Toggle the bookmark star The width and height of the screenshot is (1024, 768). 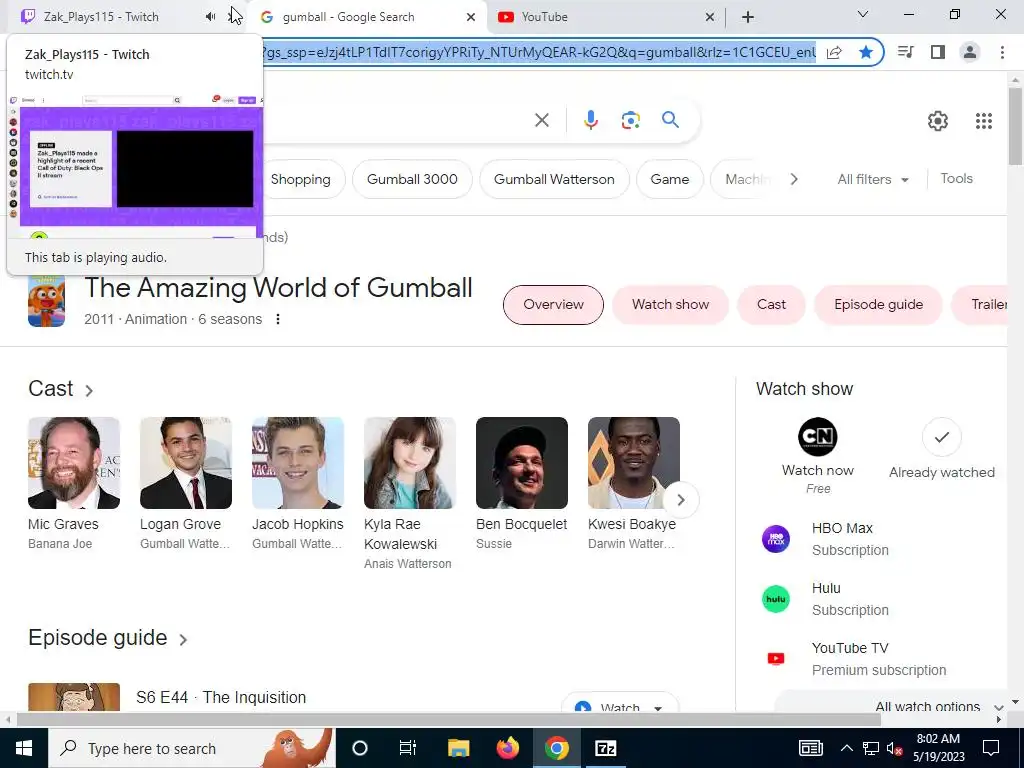866,52
